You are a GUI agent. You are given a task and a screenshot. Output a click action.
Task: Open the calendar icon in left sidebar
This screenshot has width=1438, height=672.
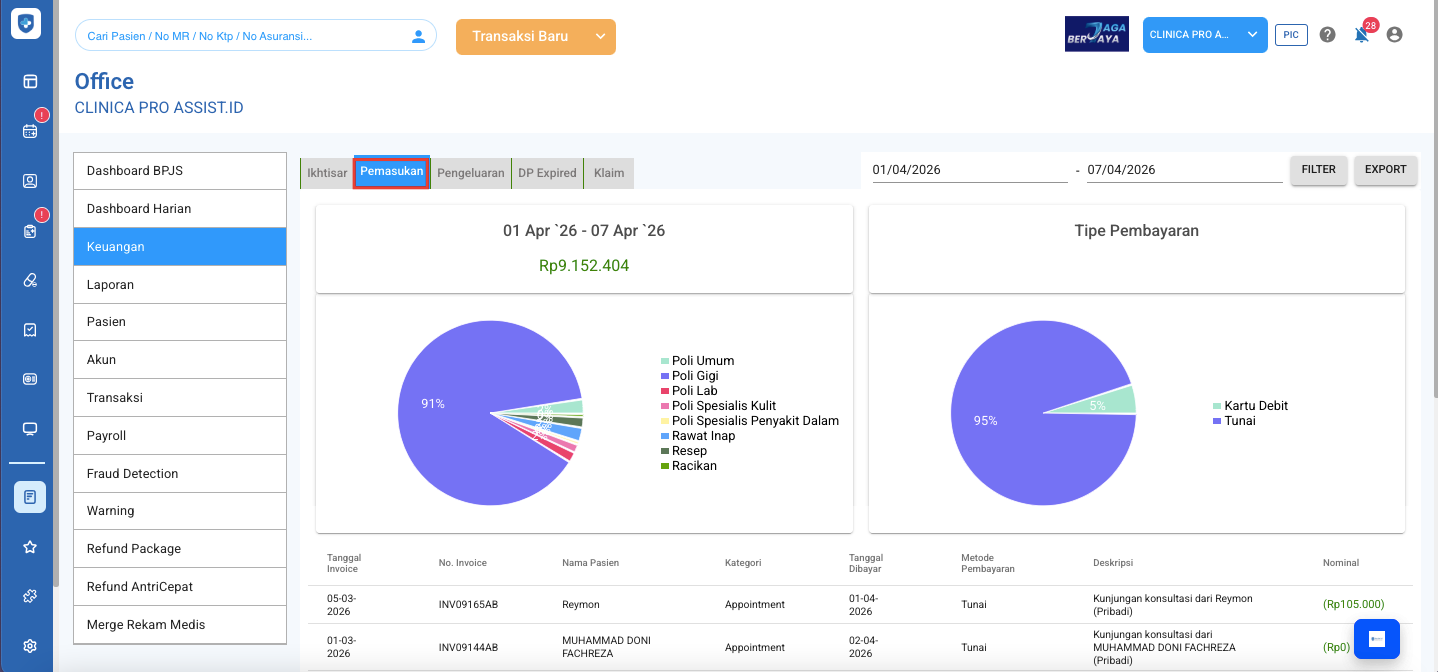coord(30,131)
